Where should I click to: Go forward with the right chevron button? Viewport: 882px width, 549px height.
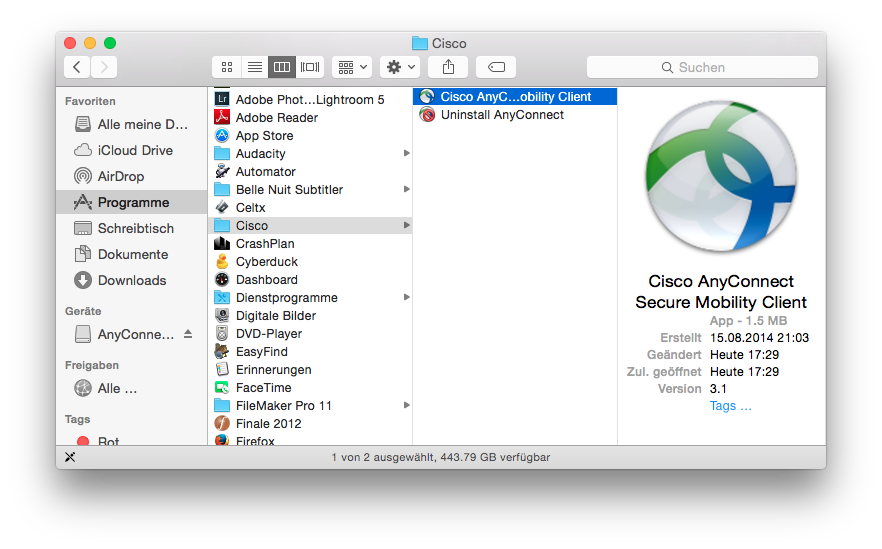(104, 68)
